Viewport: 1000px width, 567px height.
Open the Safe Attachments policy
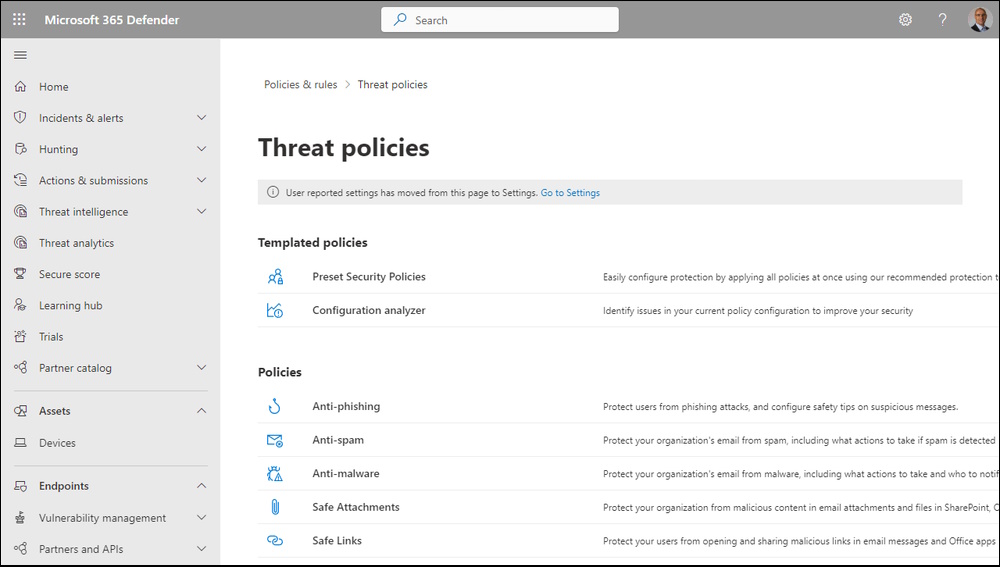pyautogui.click(x=356, y=507)
